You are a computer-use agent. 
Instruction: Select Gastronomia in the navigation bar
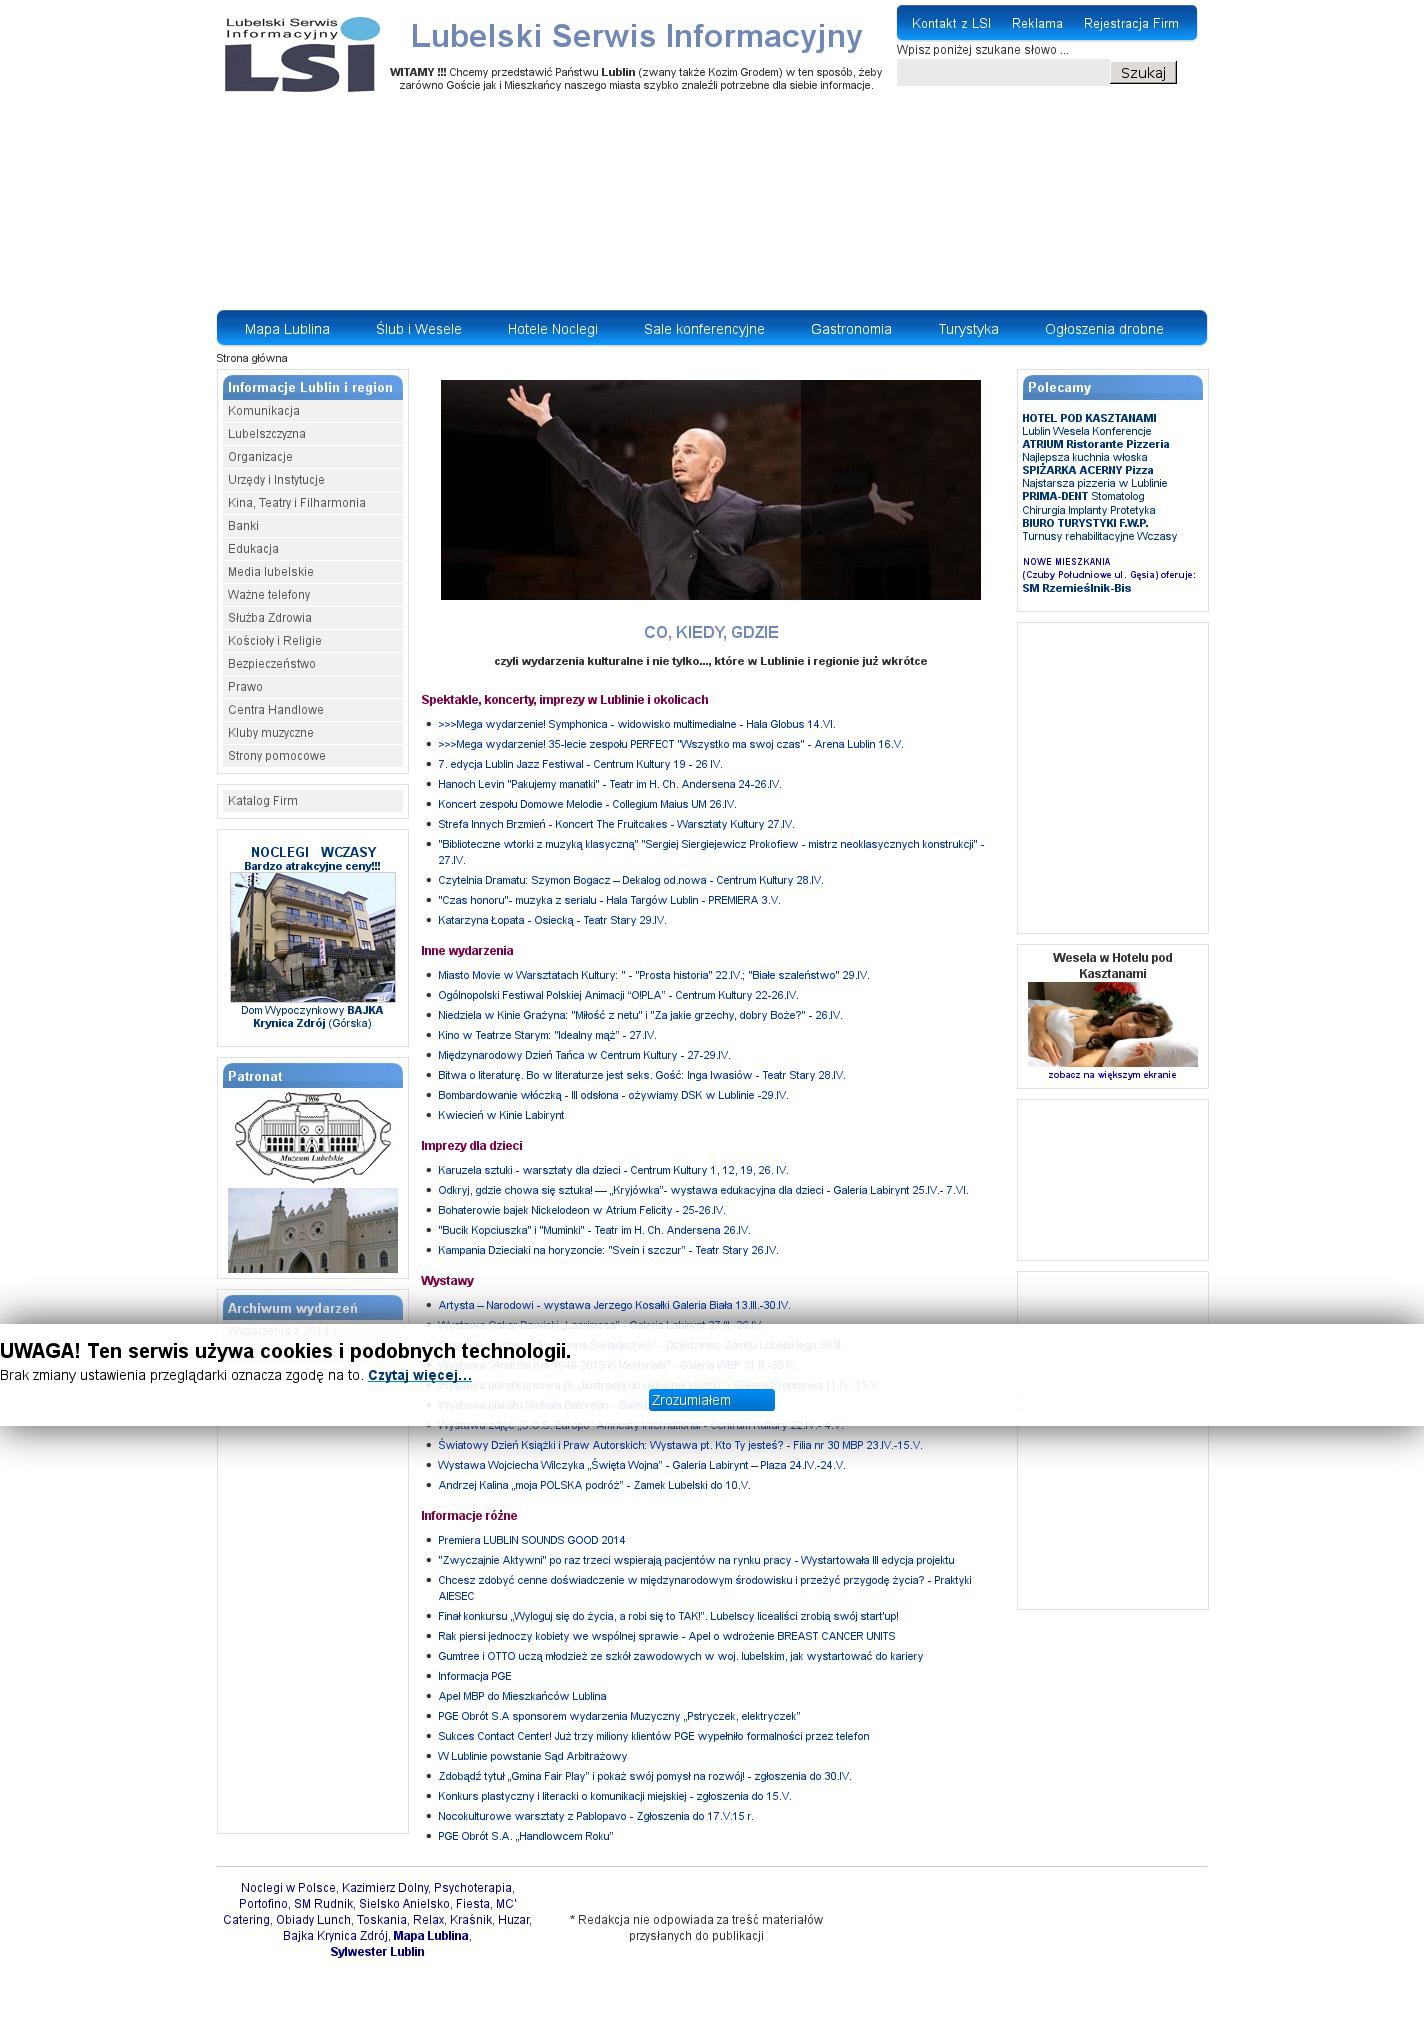coord(850,329)
